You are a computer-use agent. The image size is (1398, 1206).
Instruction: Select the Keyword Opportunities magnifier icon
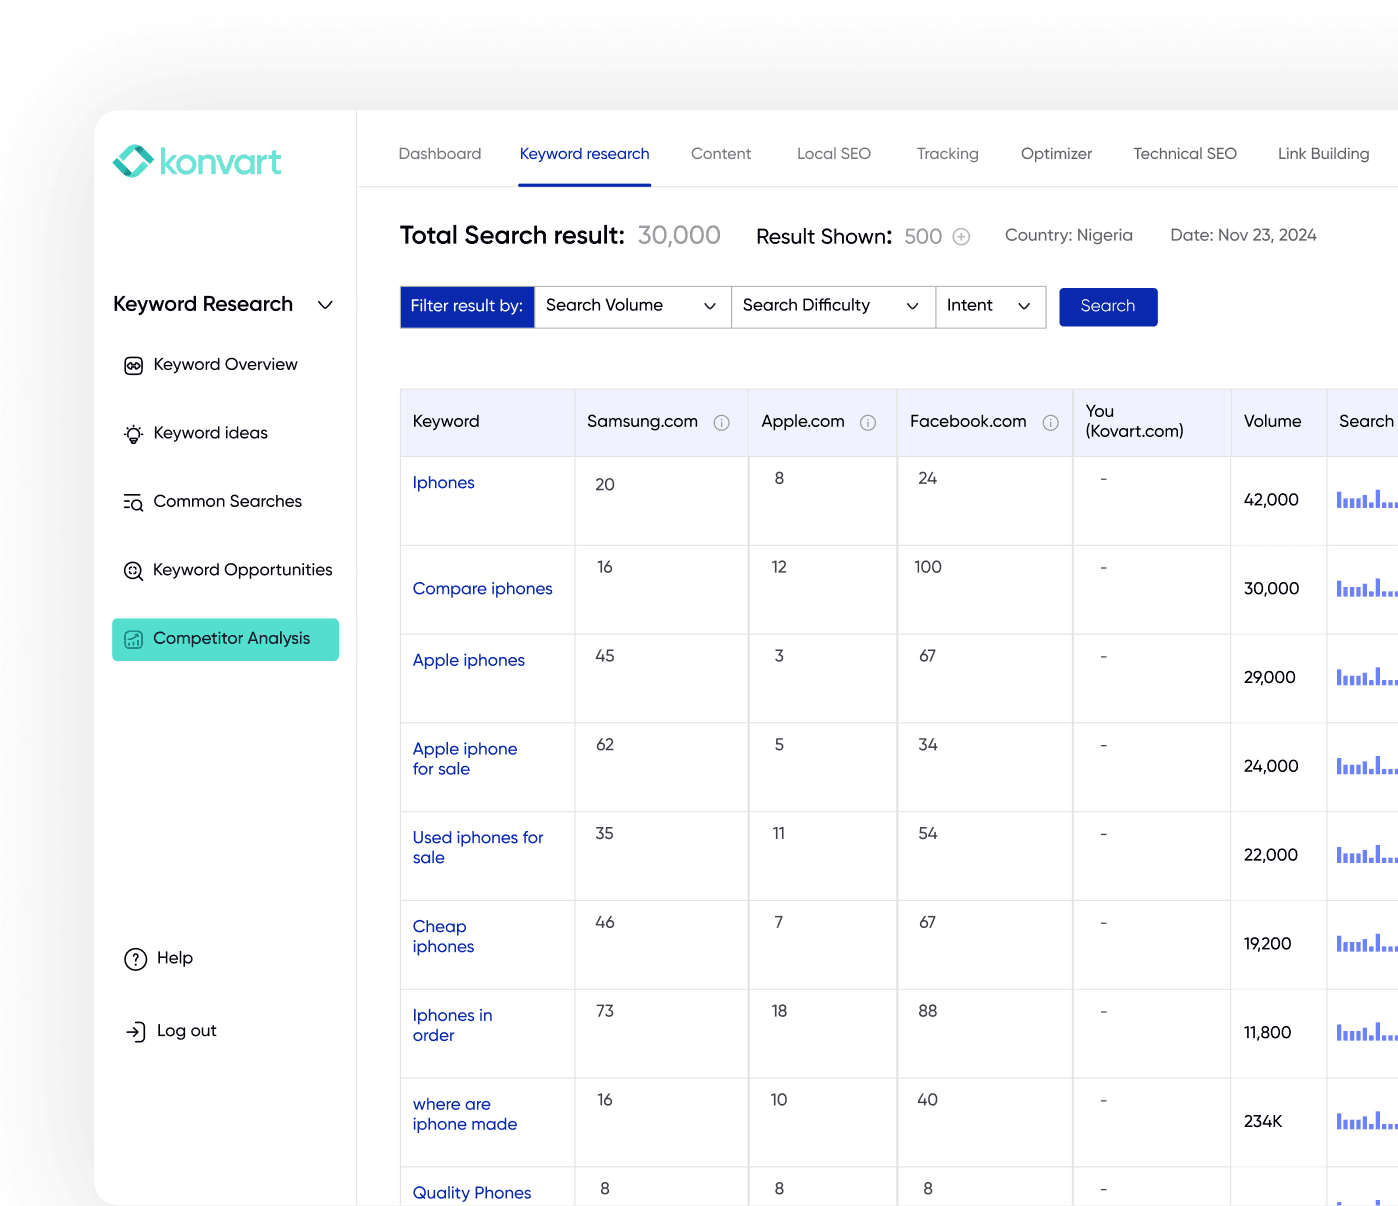pyautogui.click(x=134, y=570)
